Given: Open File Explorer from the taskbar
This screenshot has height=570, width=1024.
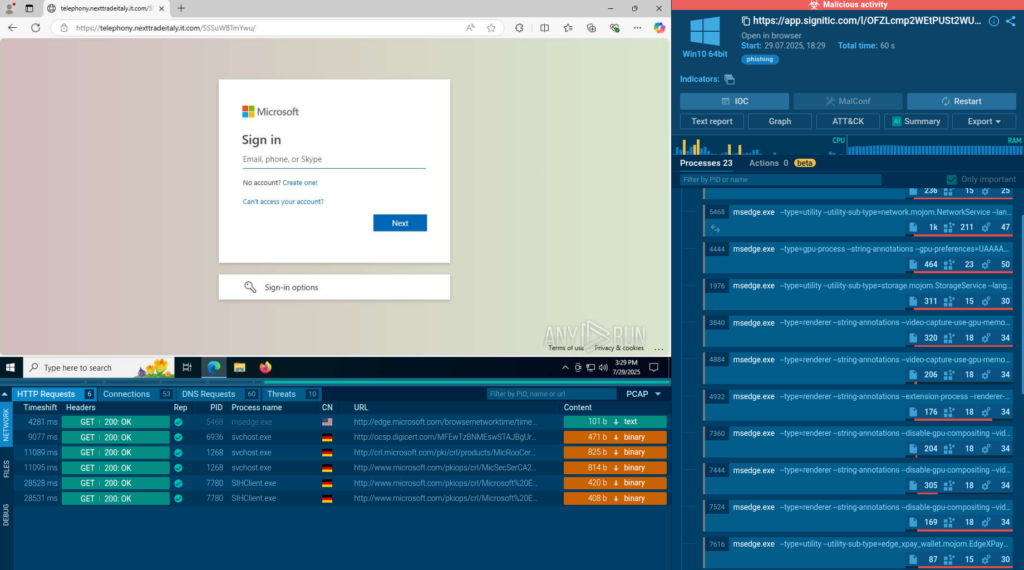Looking at the screenshot, I should point(240,368).
